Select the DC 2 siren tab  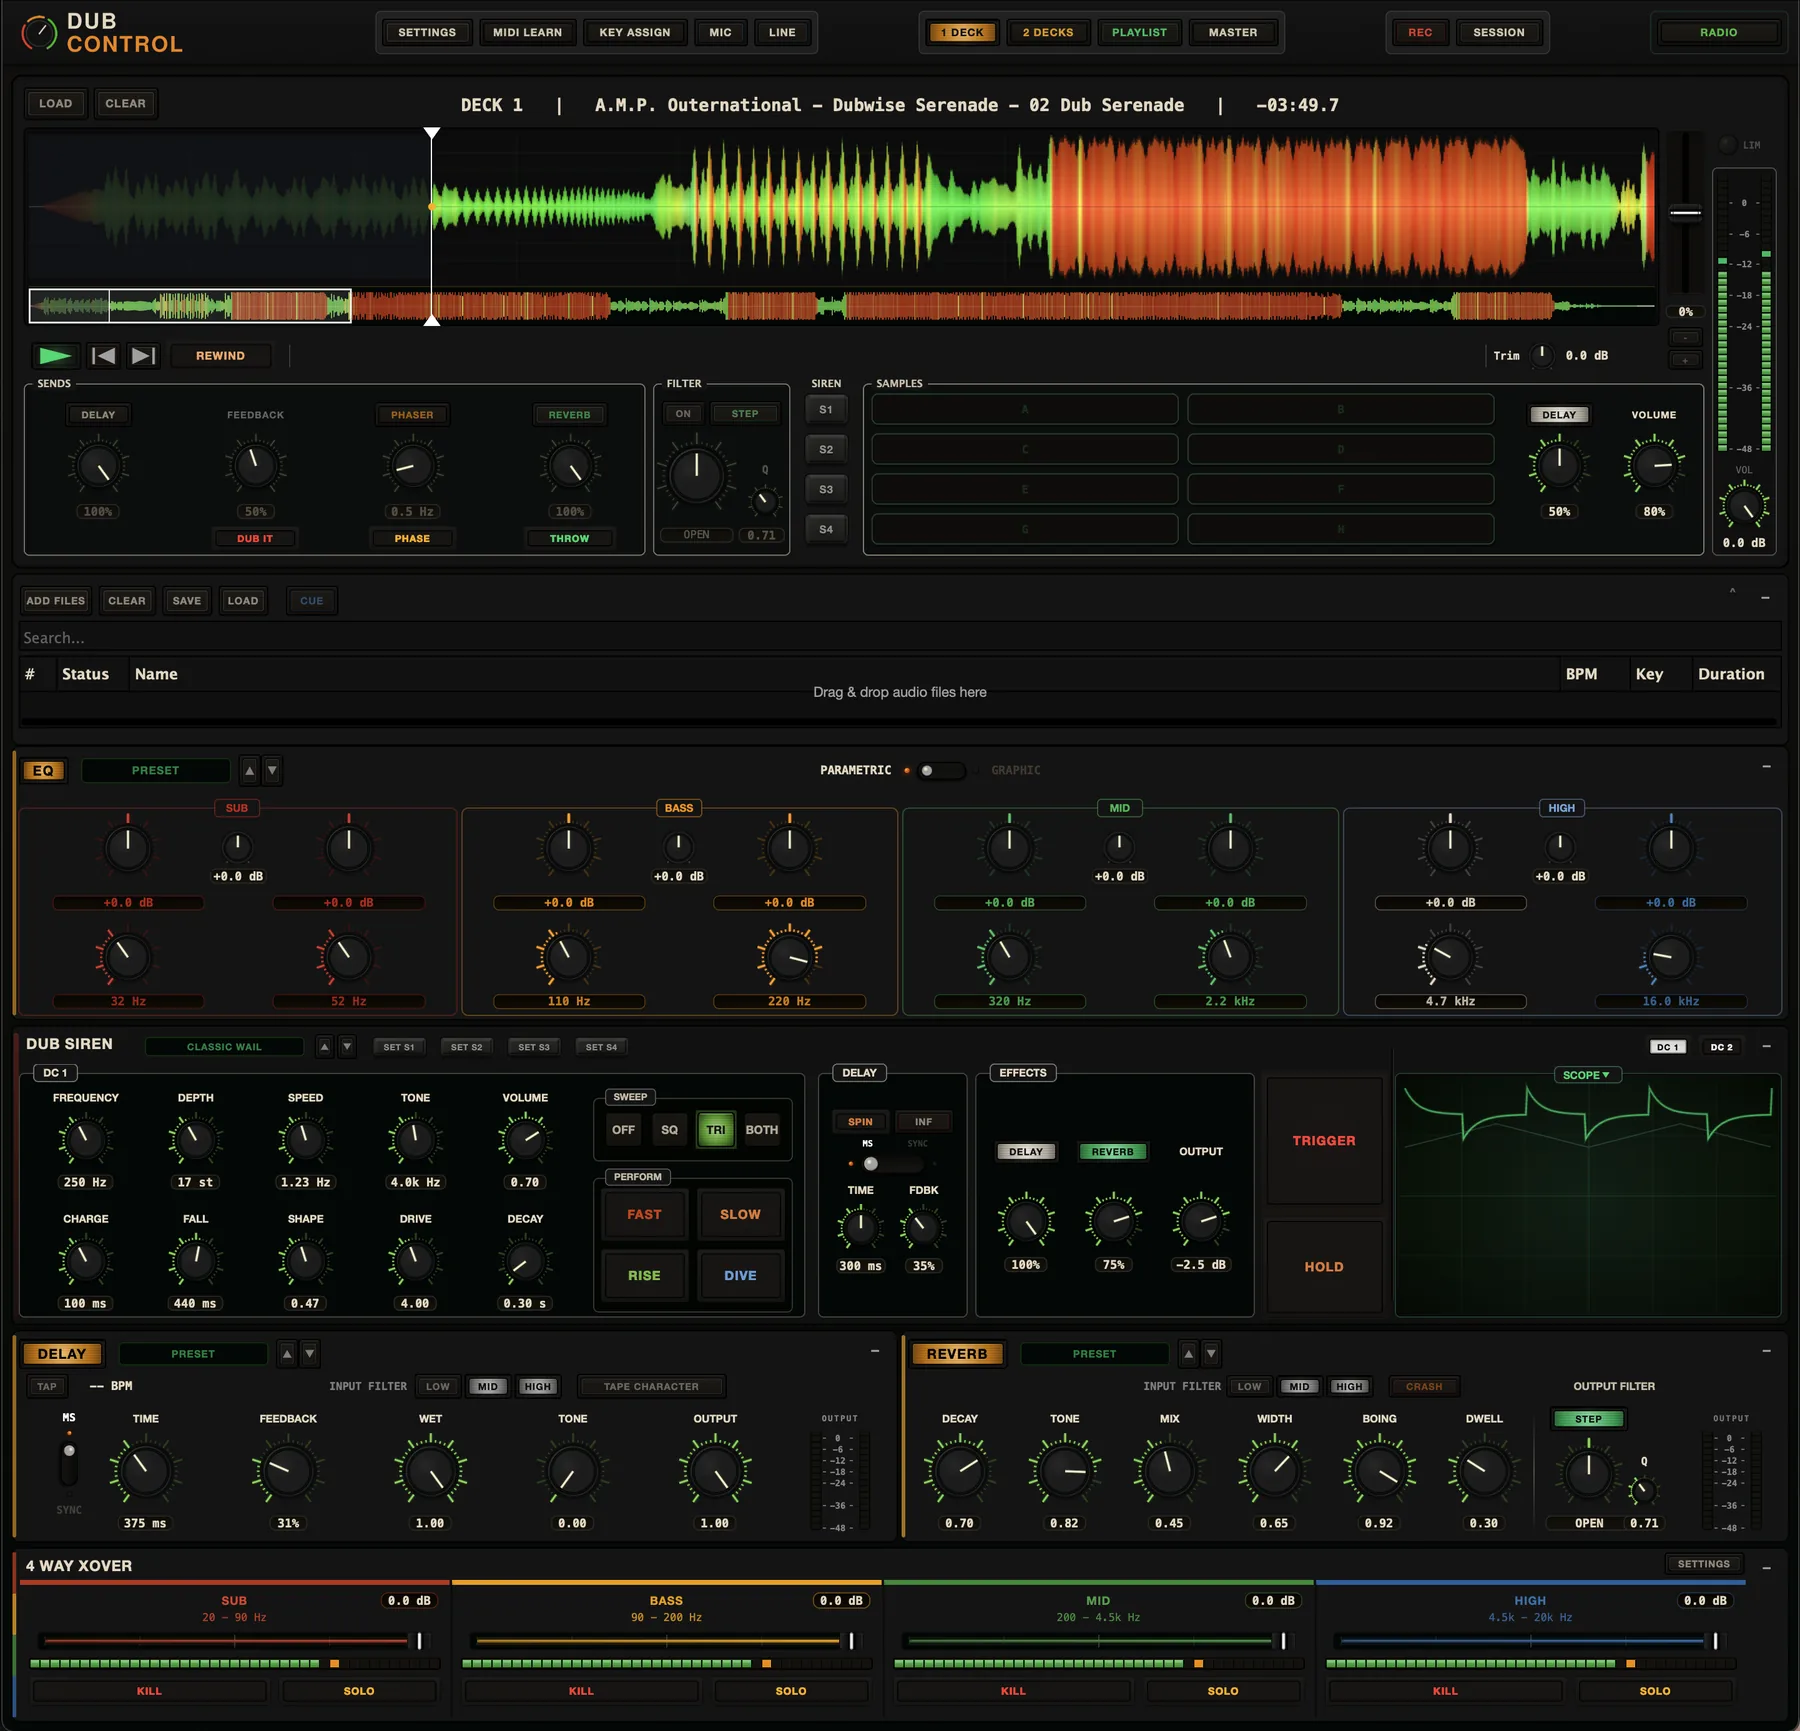click(1722, 1047)
